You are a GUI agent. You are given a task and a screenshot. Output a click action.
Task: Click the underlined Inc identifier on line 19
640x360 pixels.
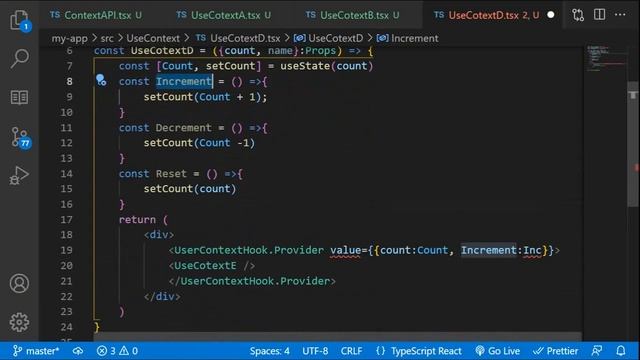click(532, 250)
